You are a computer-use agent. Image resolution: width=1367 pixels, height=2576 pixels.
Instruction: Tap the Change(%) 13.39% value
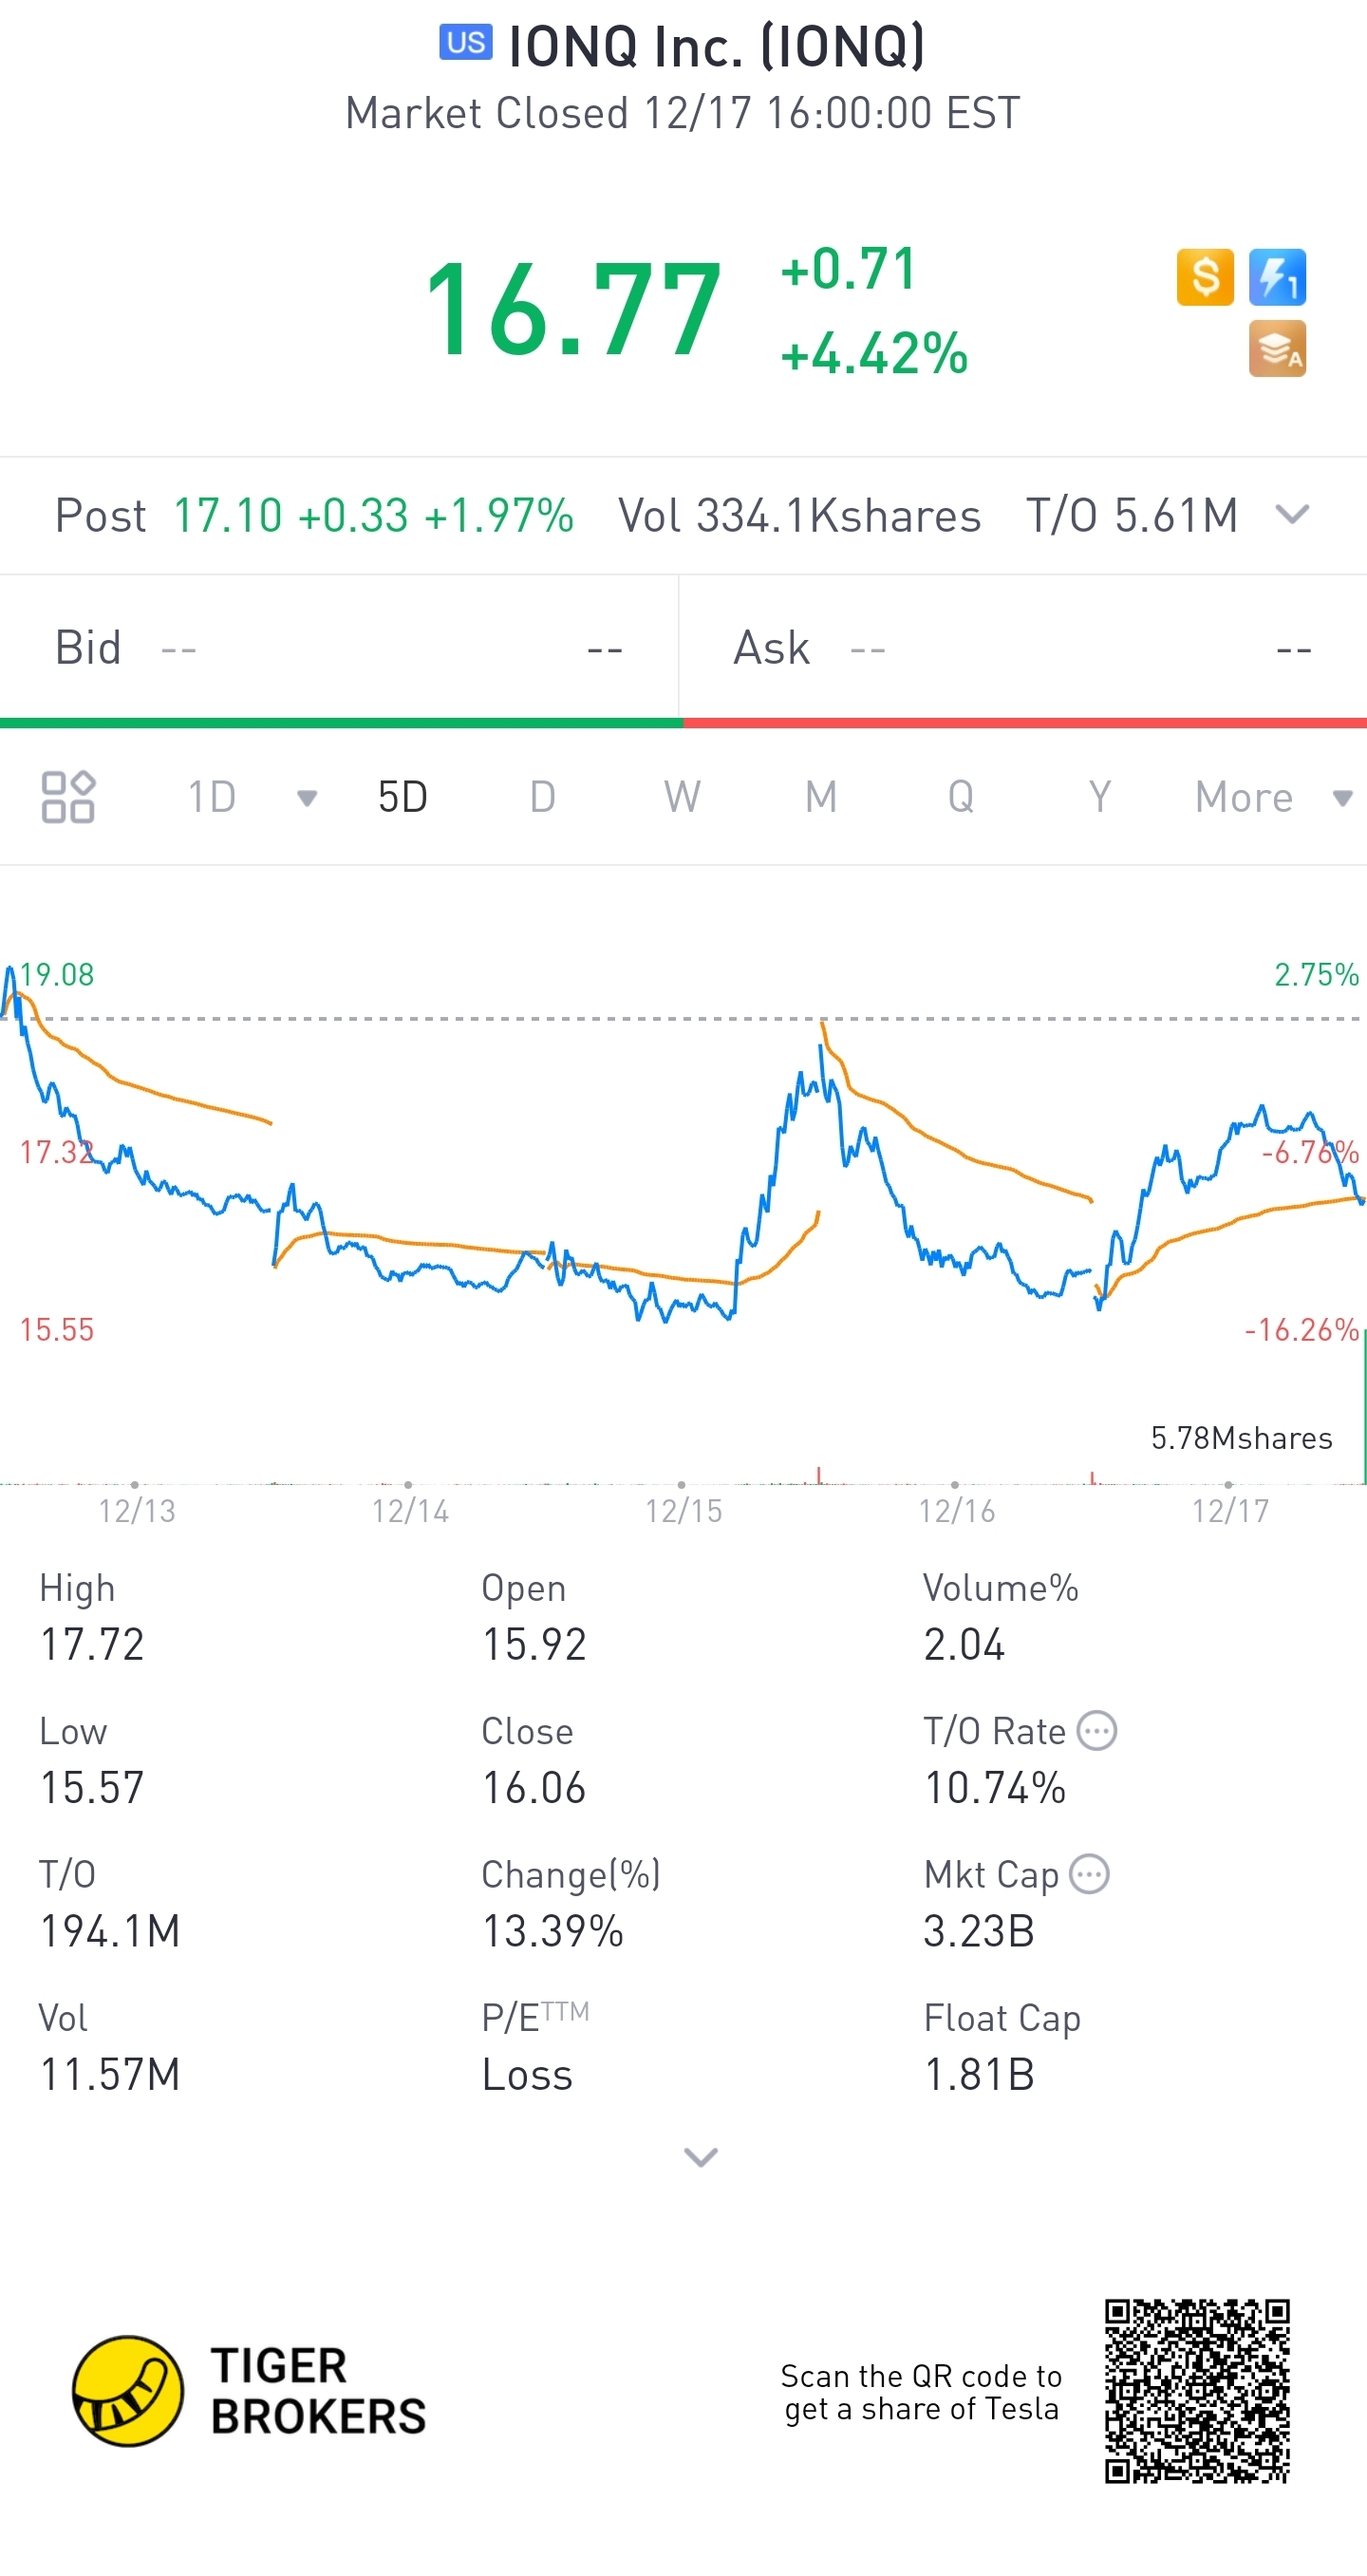click(553, 1931)
